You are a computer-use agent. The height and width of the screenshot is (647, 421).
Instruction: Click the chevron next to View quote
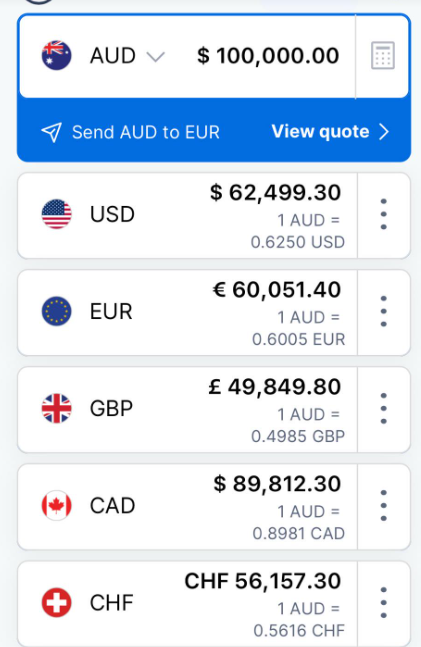click(384, 132)
